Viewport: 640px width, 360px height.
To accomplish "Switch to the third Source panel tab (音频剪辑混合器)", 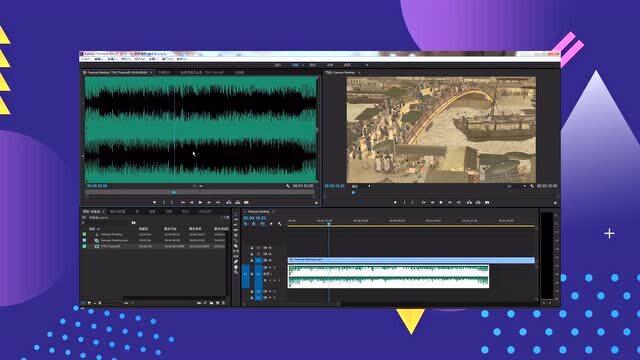I will coord(202,73).
